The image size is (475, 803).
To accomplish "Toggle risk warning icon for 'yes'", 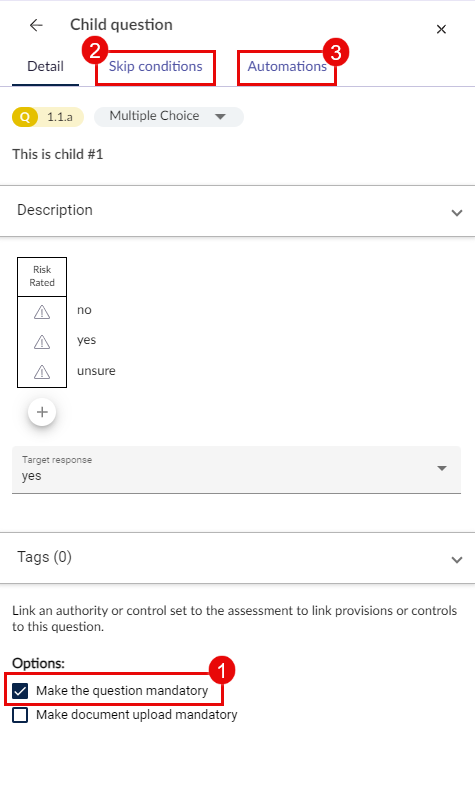I will [42, 342].
